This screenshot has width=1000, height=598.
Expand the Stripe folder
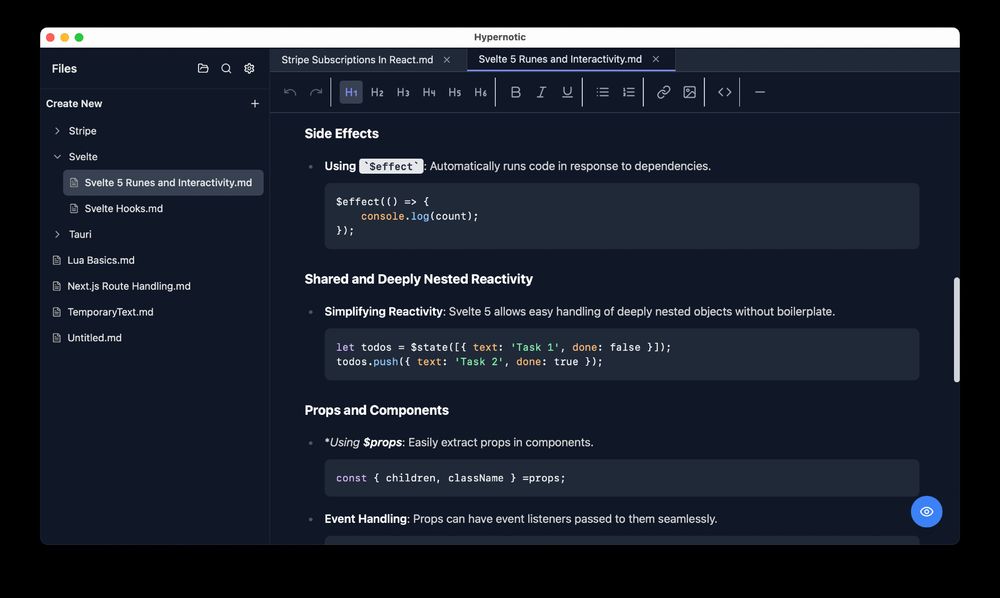57,131
